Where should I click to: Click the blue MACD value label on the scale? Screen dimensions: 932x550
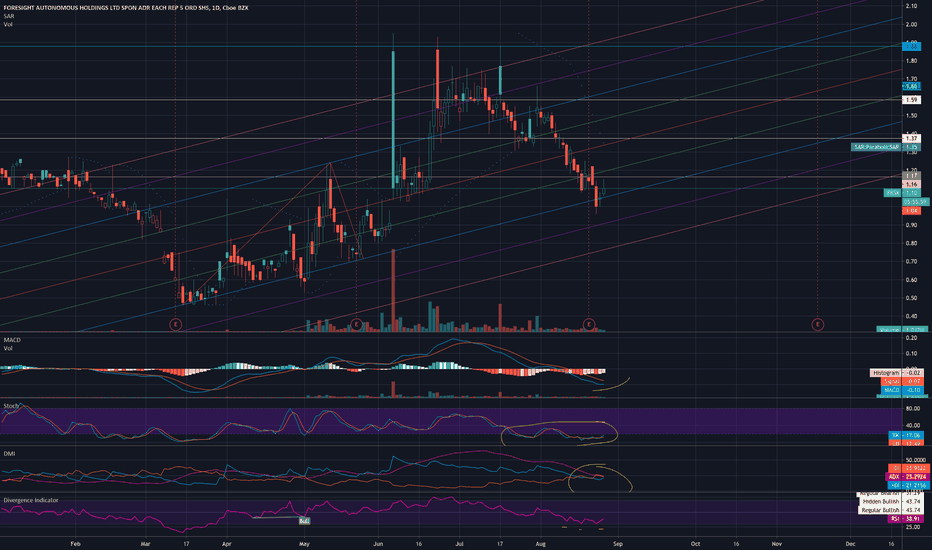902,390
